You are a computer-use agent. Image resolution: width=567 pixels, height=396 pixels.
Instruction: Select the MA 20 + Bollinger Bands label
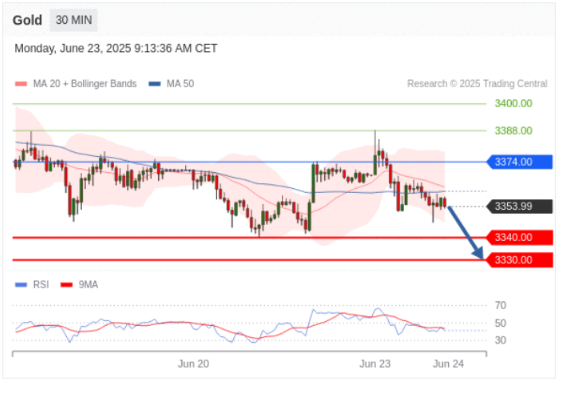tap(85, 84)
